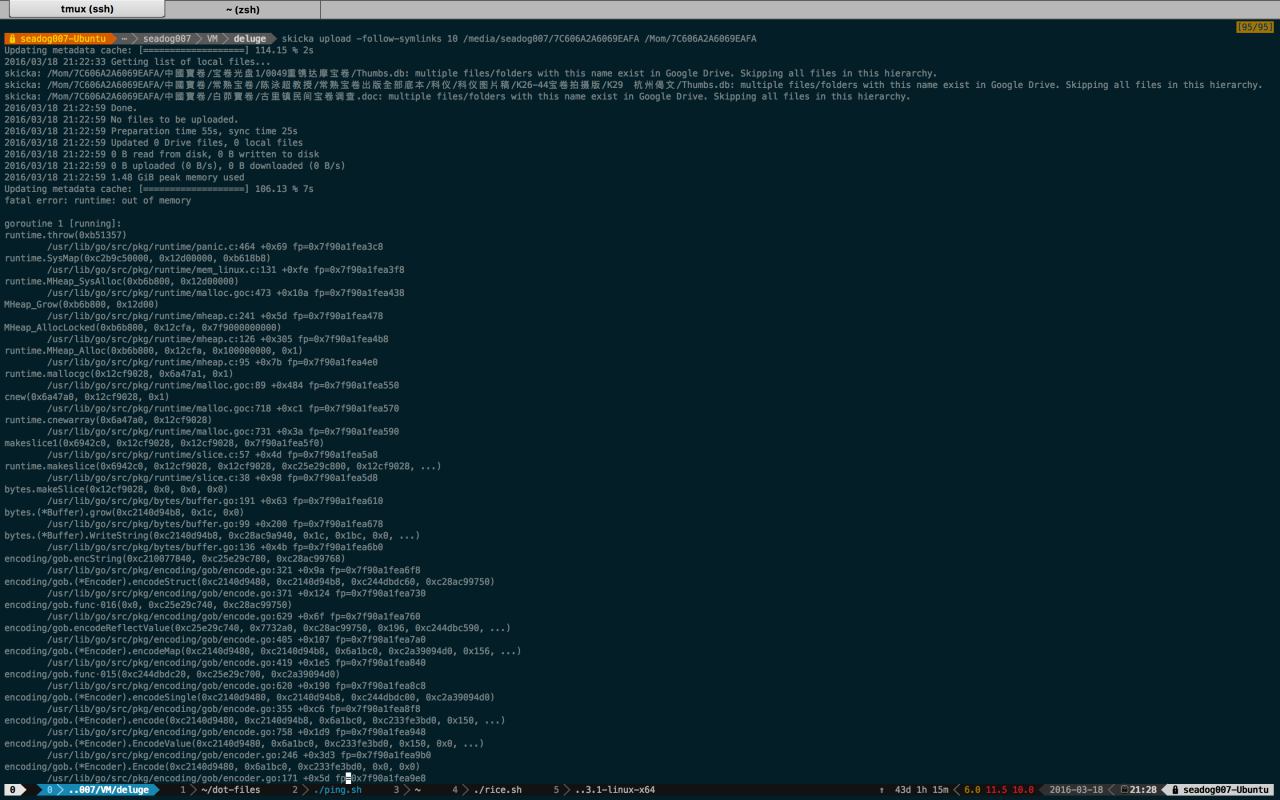This screenshot has width=1280, height=800.
Task: Click the 106.13 % 7s metadata progress line
Action: 159,189
